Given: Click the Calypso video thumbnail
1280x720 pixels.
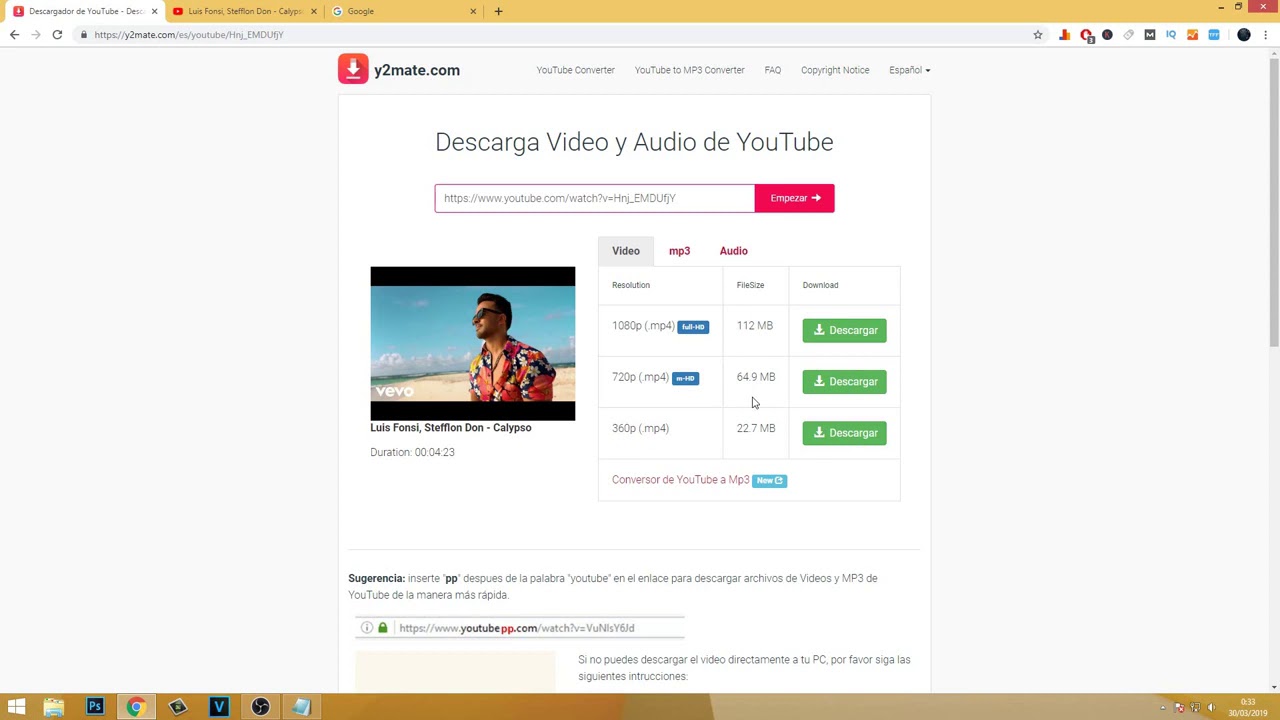Looking at the screenshot, I should 473,343.
